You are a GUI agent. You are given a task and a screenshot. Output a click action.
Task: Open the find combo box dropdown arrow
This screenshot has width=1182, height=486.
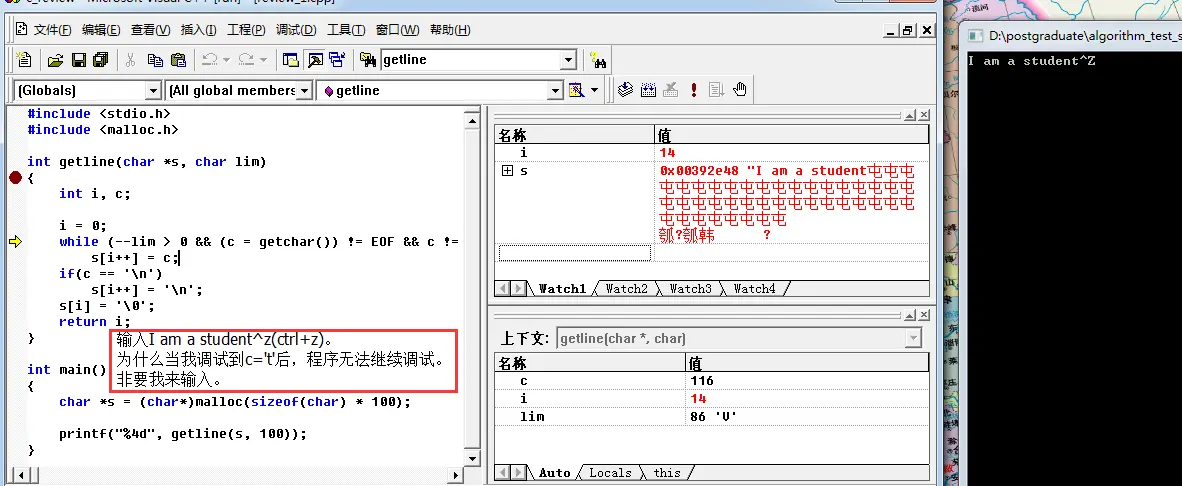(x=568, y=60)
